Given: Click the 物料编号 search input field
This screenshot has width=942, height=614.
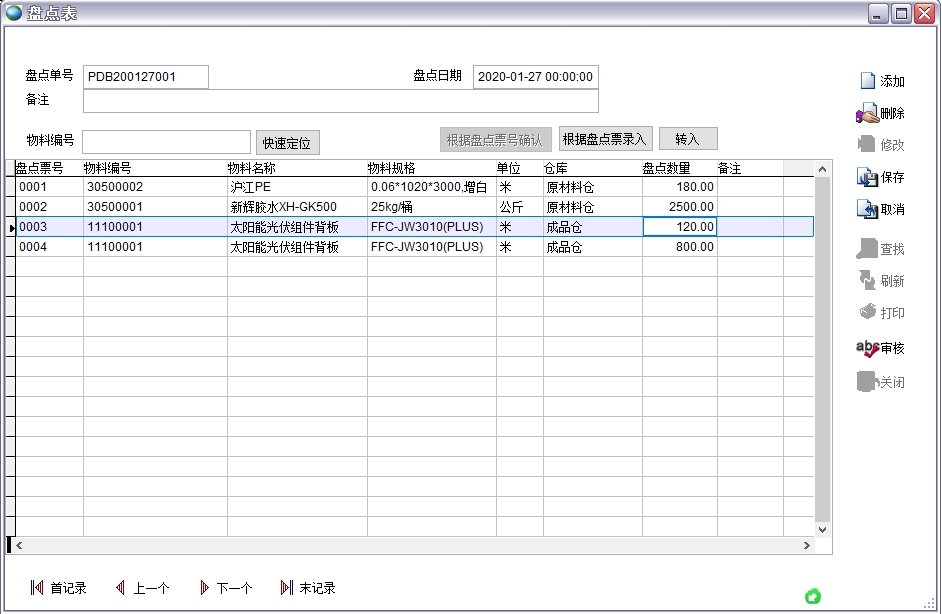Looking at the screenshot, I should (x=166, y=142).
